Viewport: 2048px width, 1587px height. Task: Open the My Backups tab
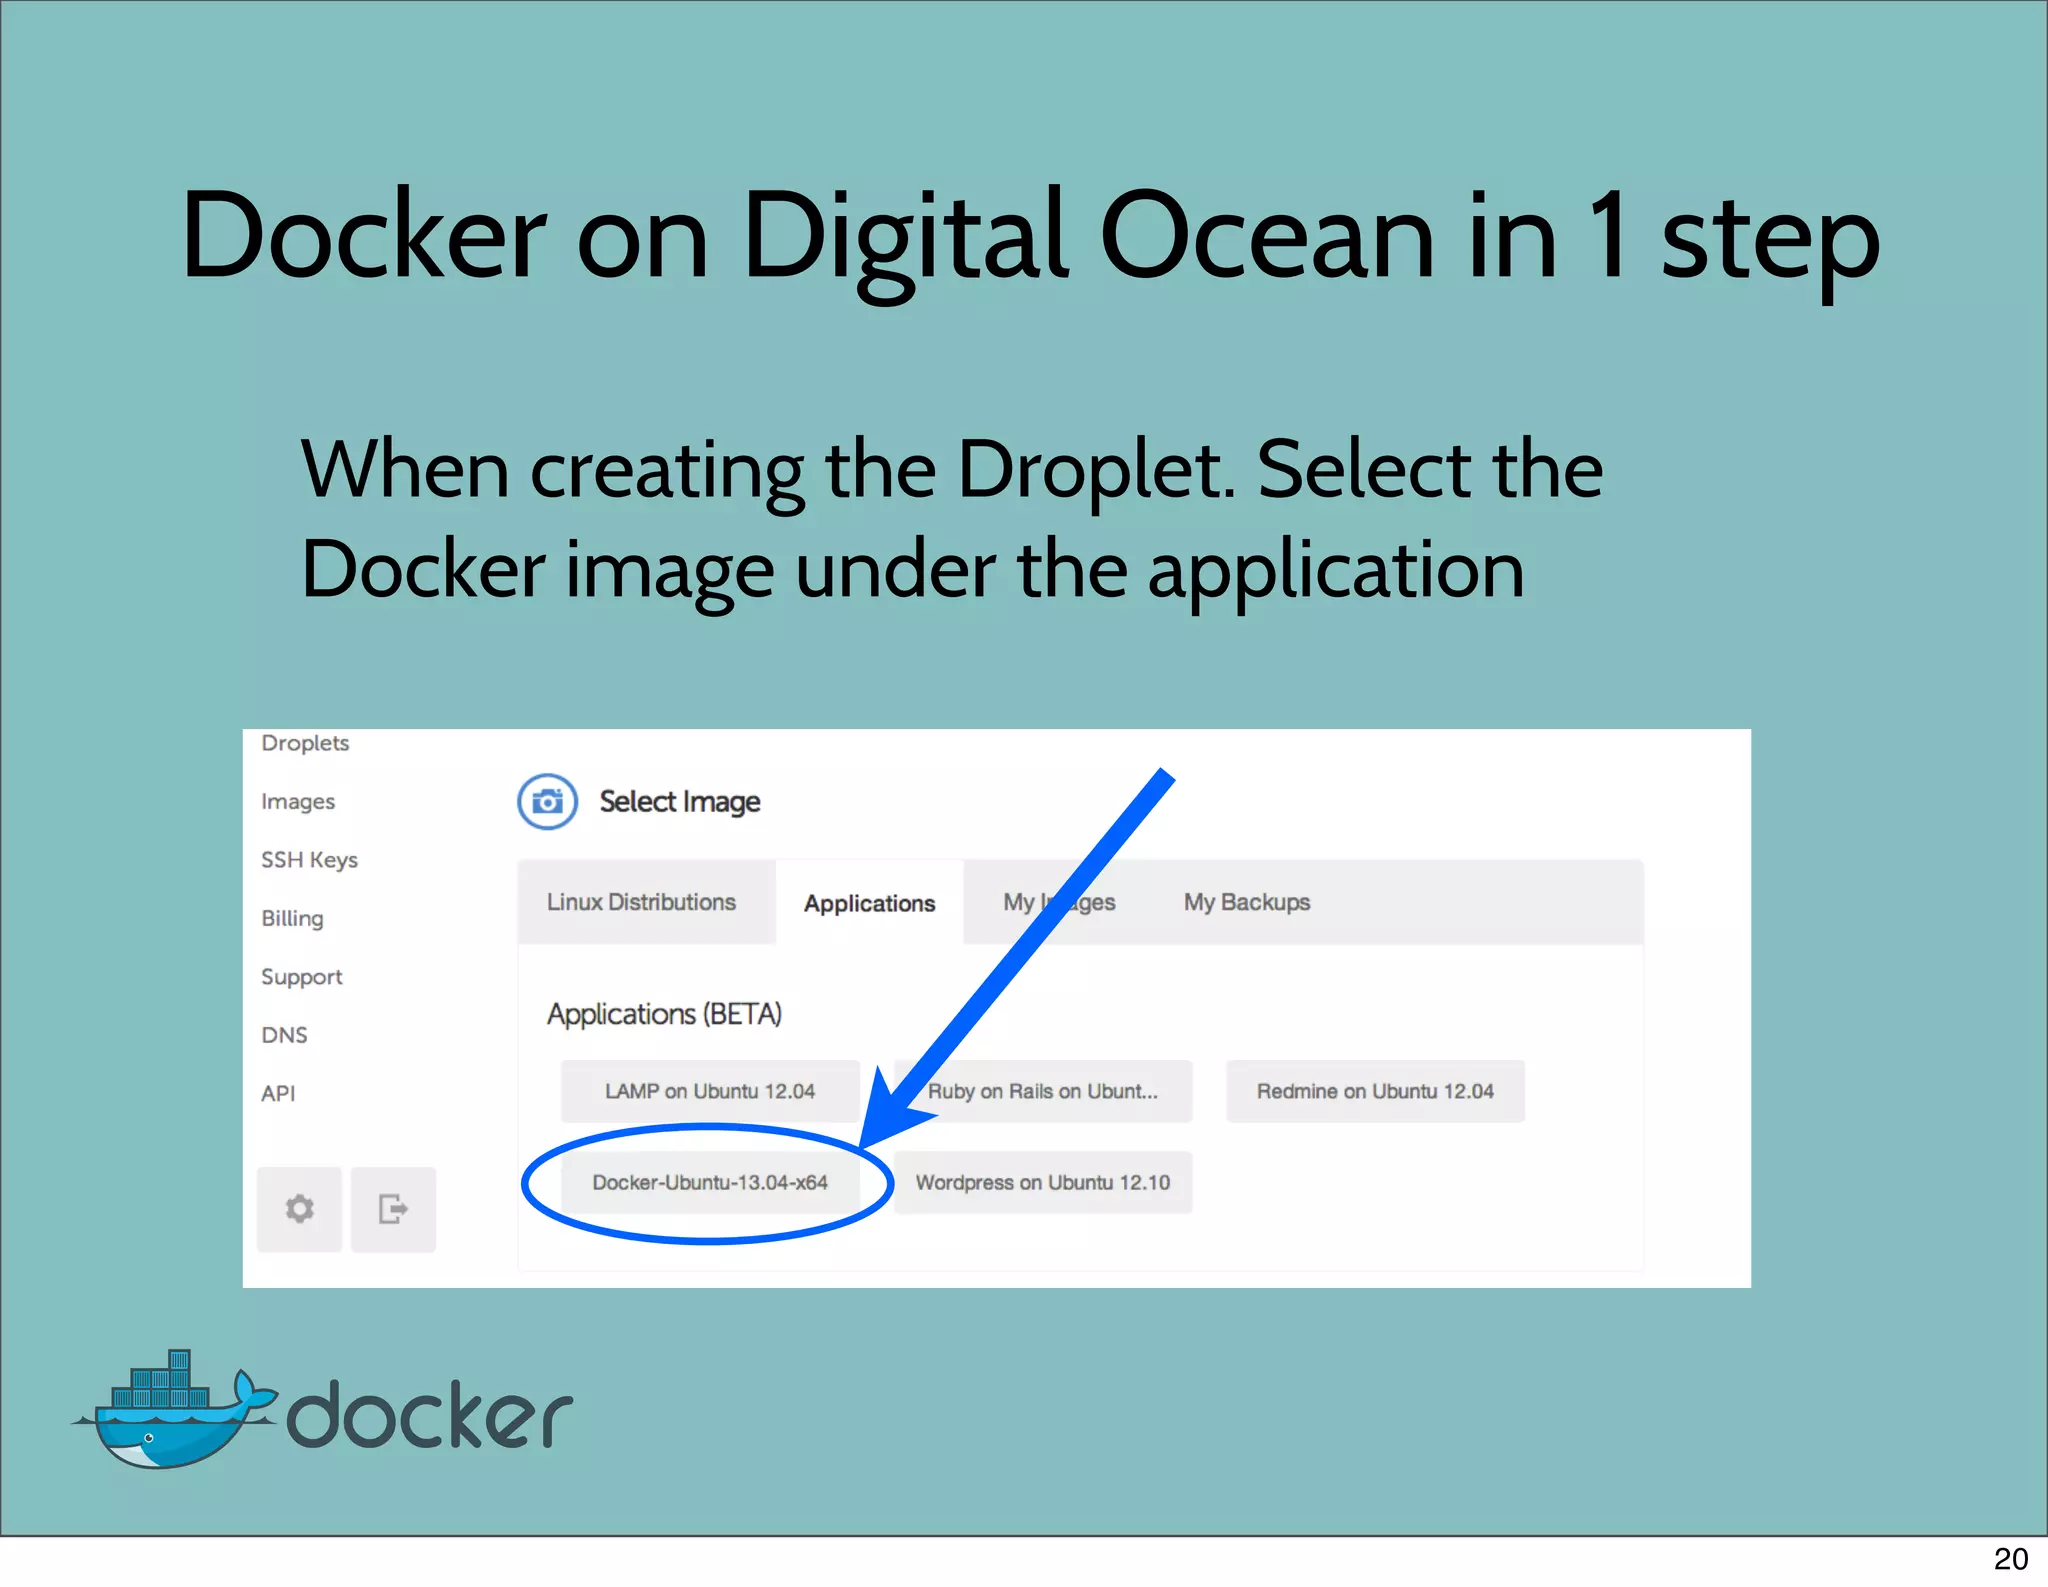click(1246, 902)
